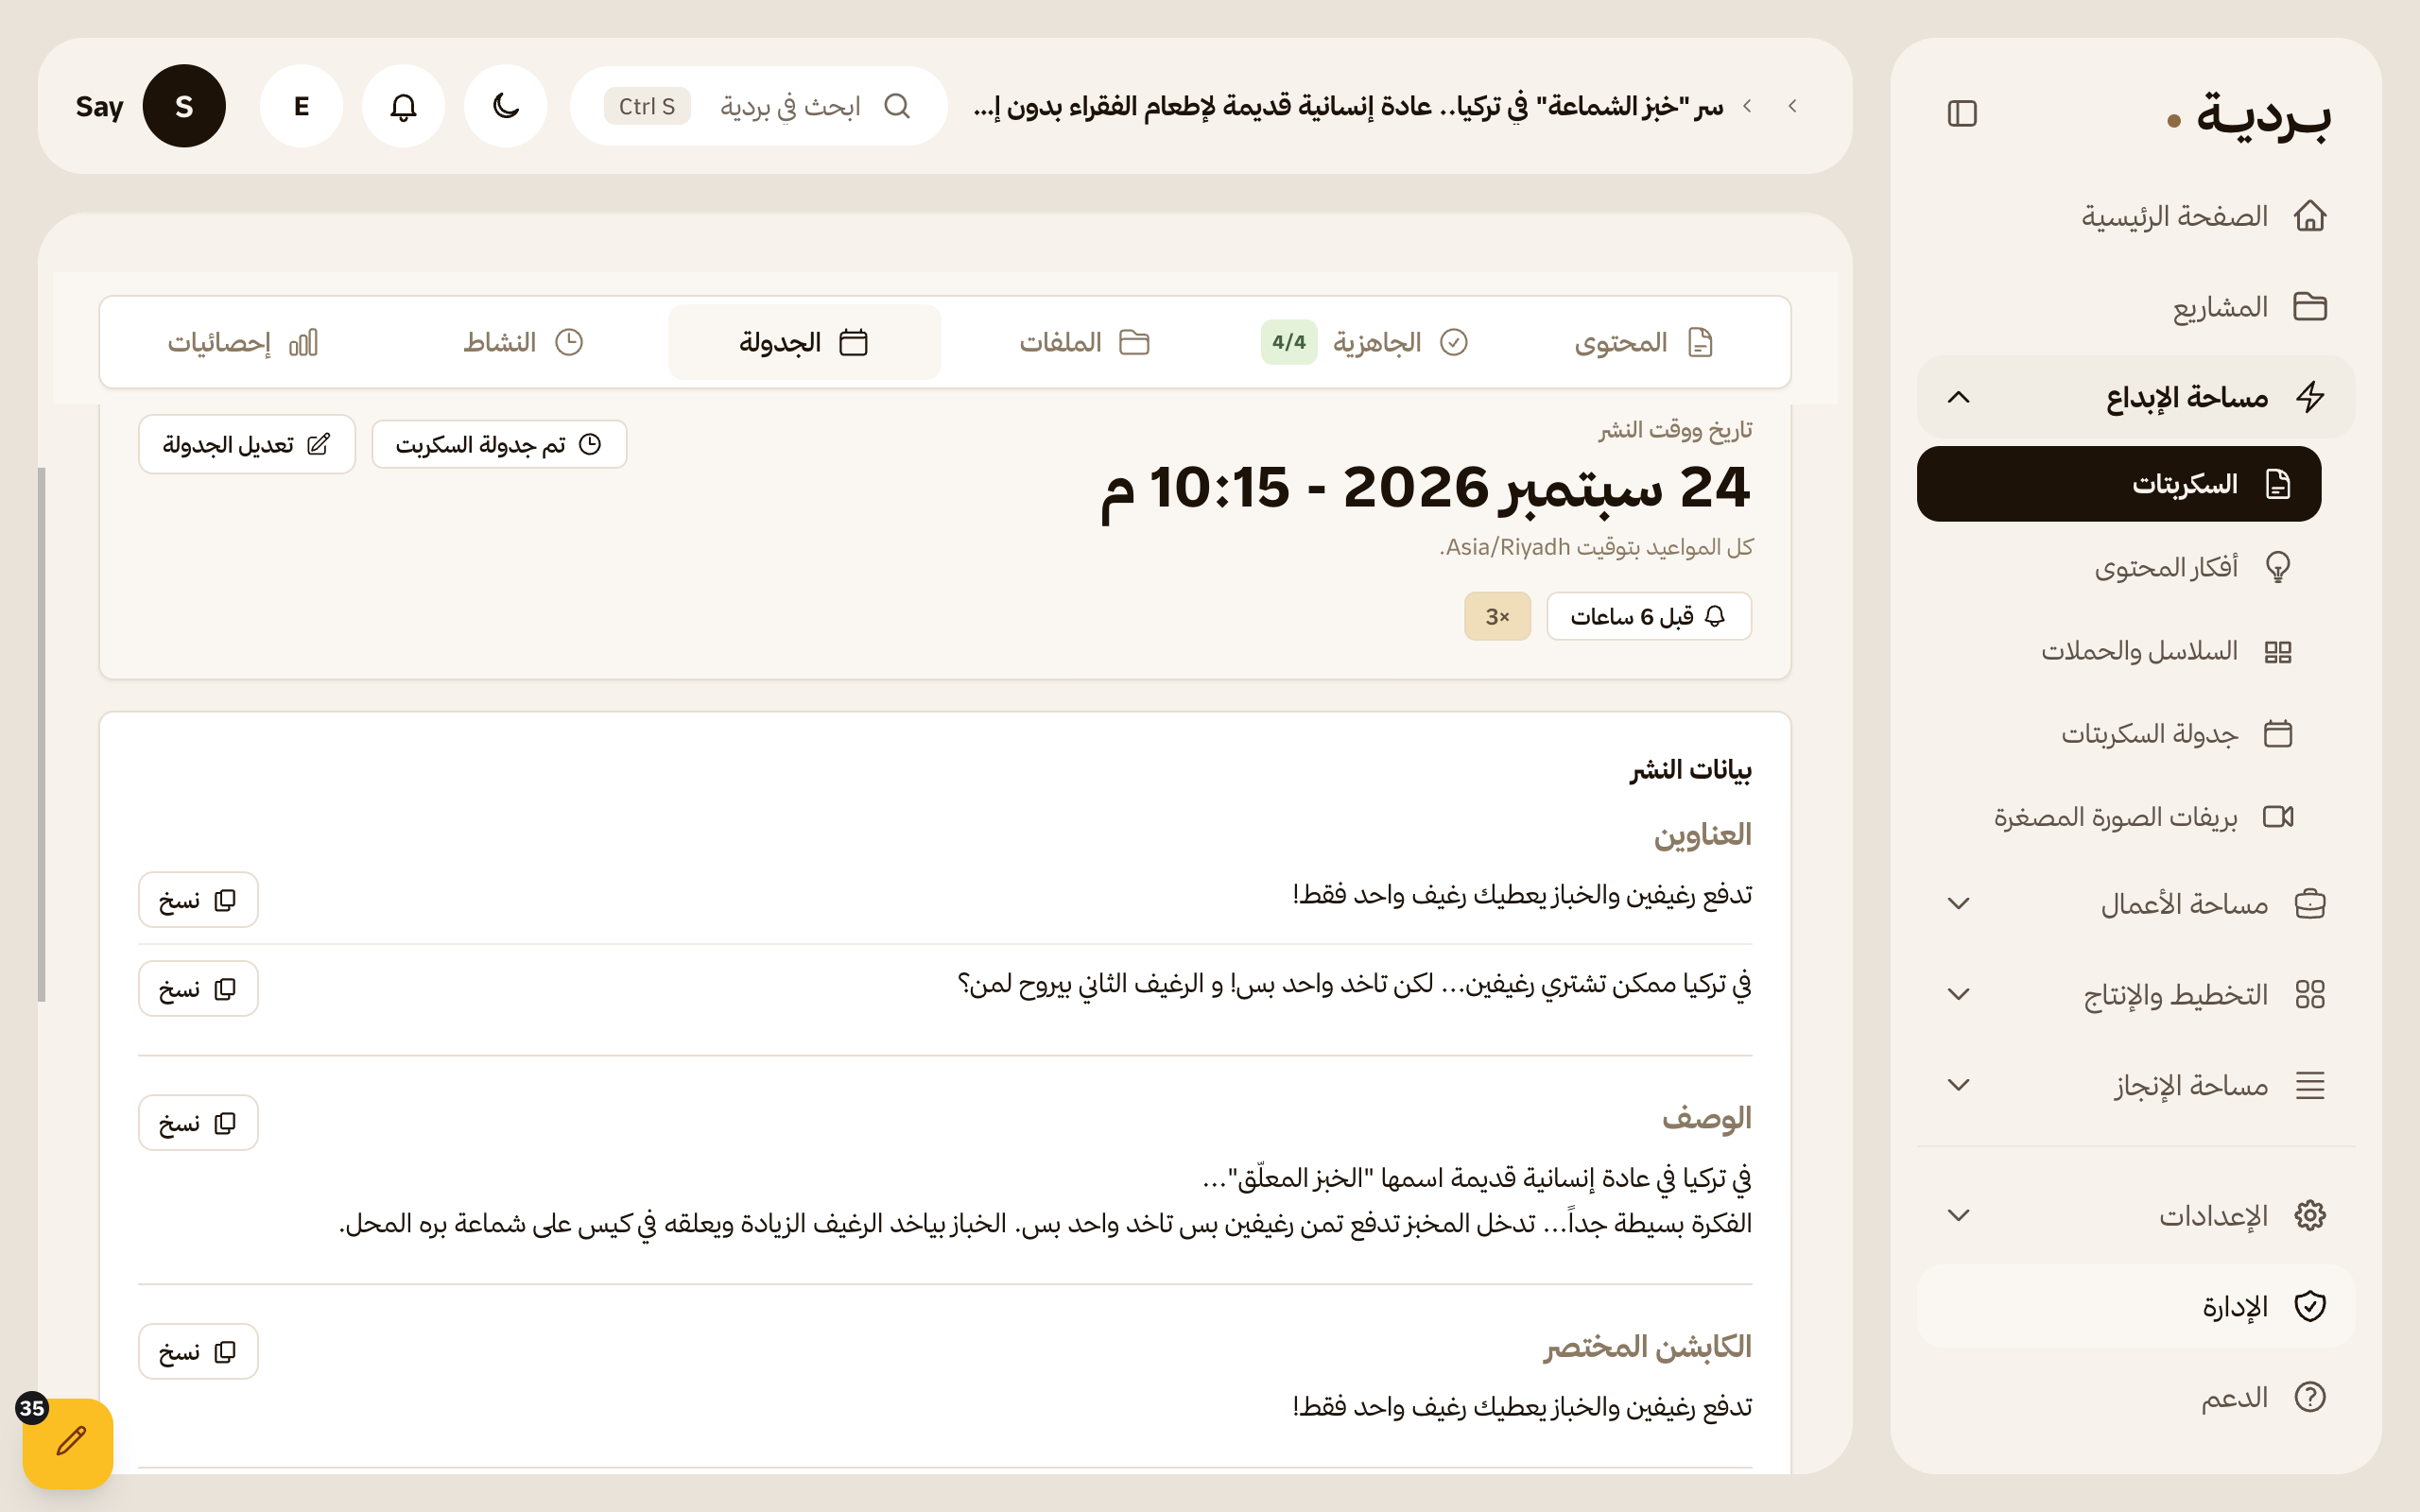This screenshot has width=2420, height=1512.
Task: Open بريفات الصورة المصغرة item
Action: click(2118, 817)
